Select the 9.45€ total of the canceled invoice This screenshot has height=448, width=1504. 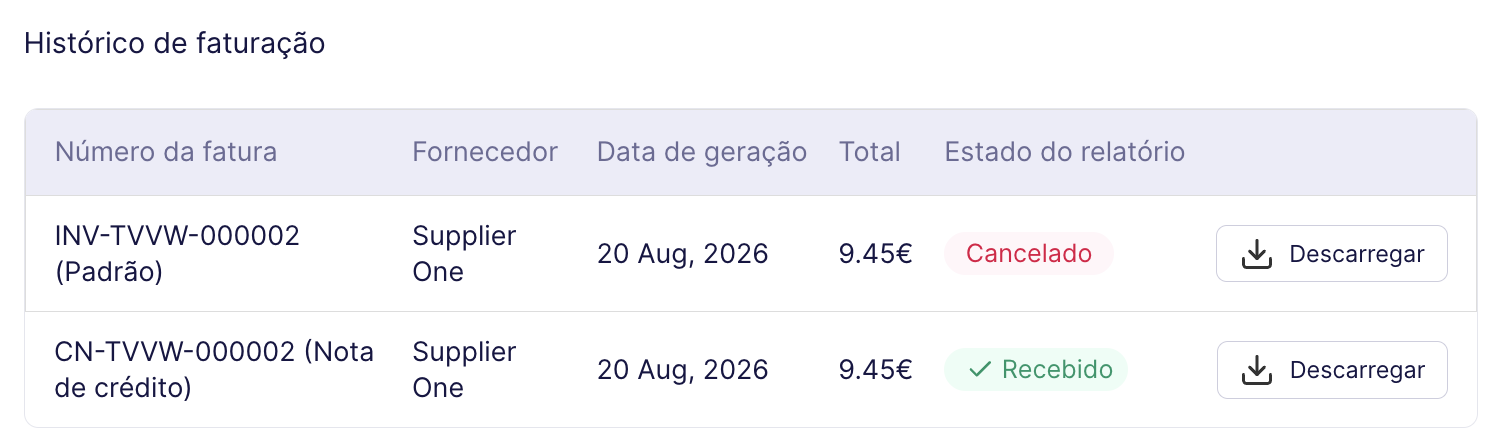(876, 254)
